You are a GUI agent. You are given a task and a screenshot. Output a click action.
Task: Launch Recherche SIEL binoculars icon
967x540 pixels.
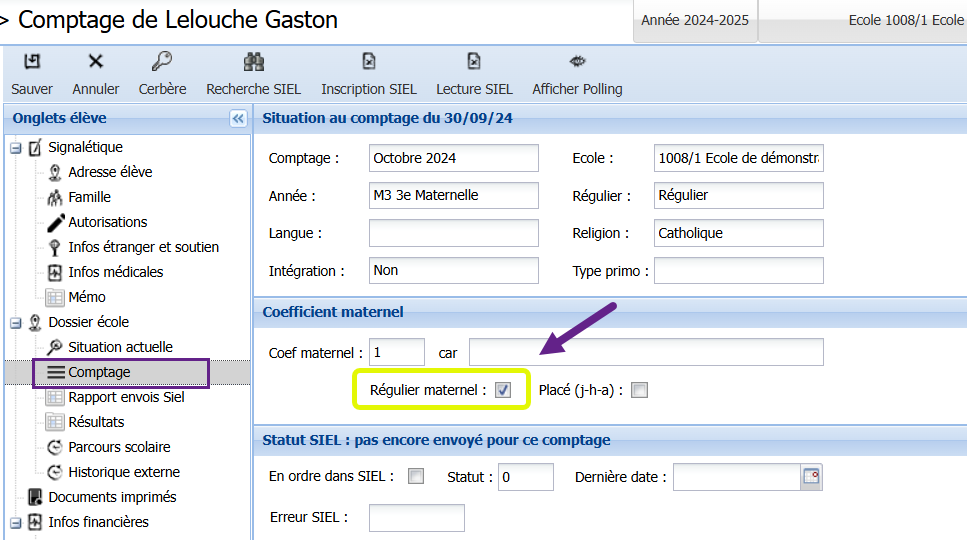pyautogui.click(x=253, y=62)
